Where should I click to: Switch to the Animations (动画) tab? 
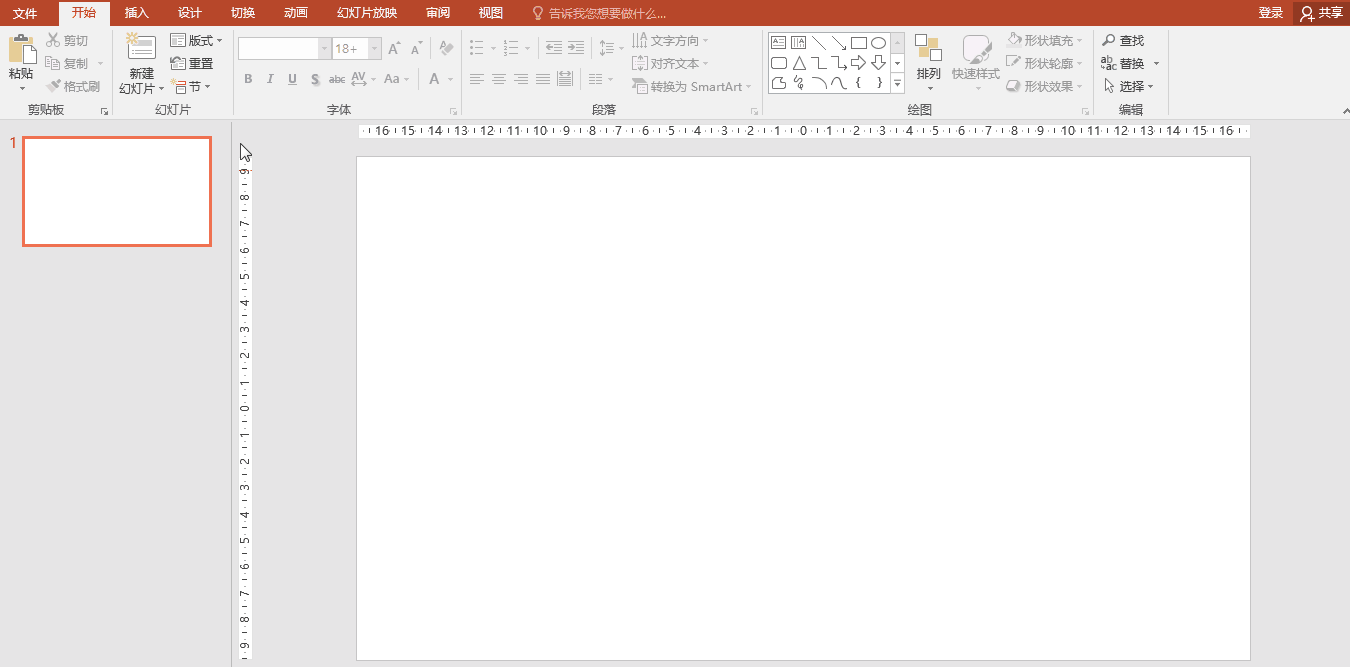pos(296,13)
